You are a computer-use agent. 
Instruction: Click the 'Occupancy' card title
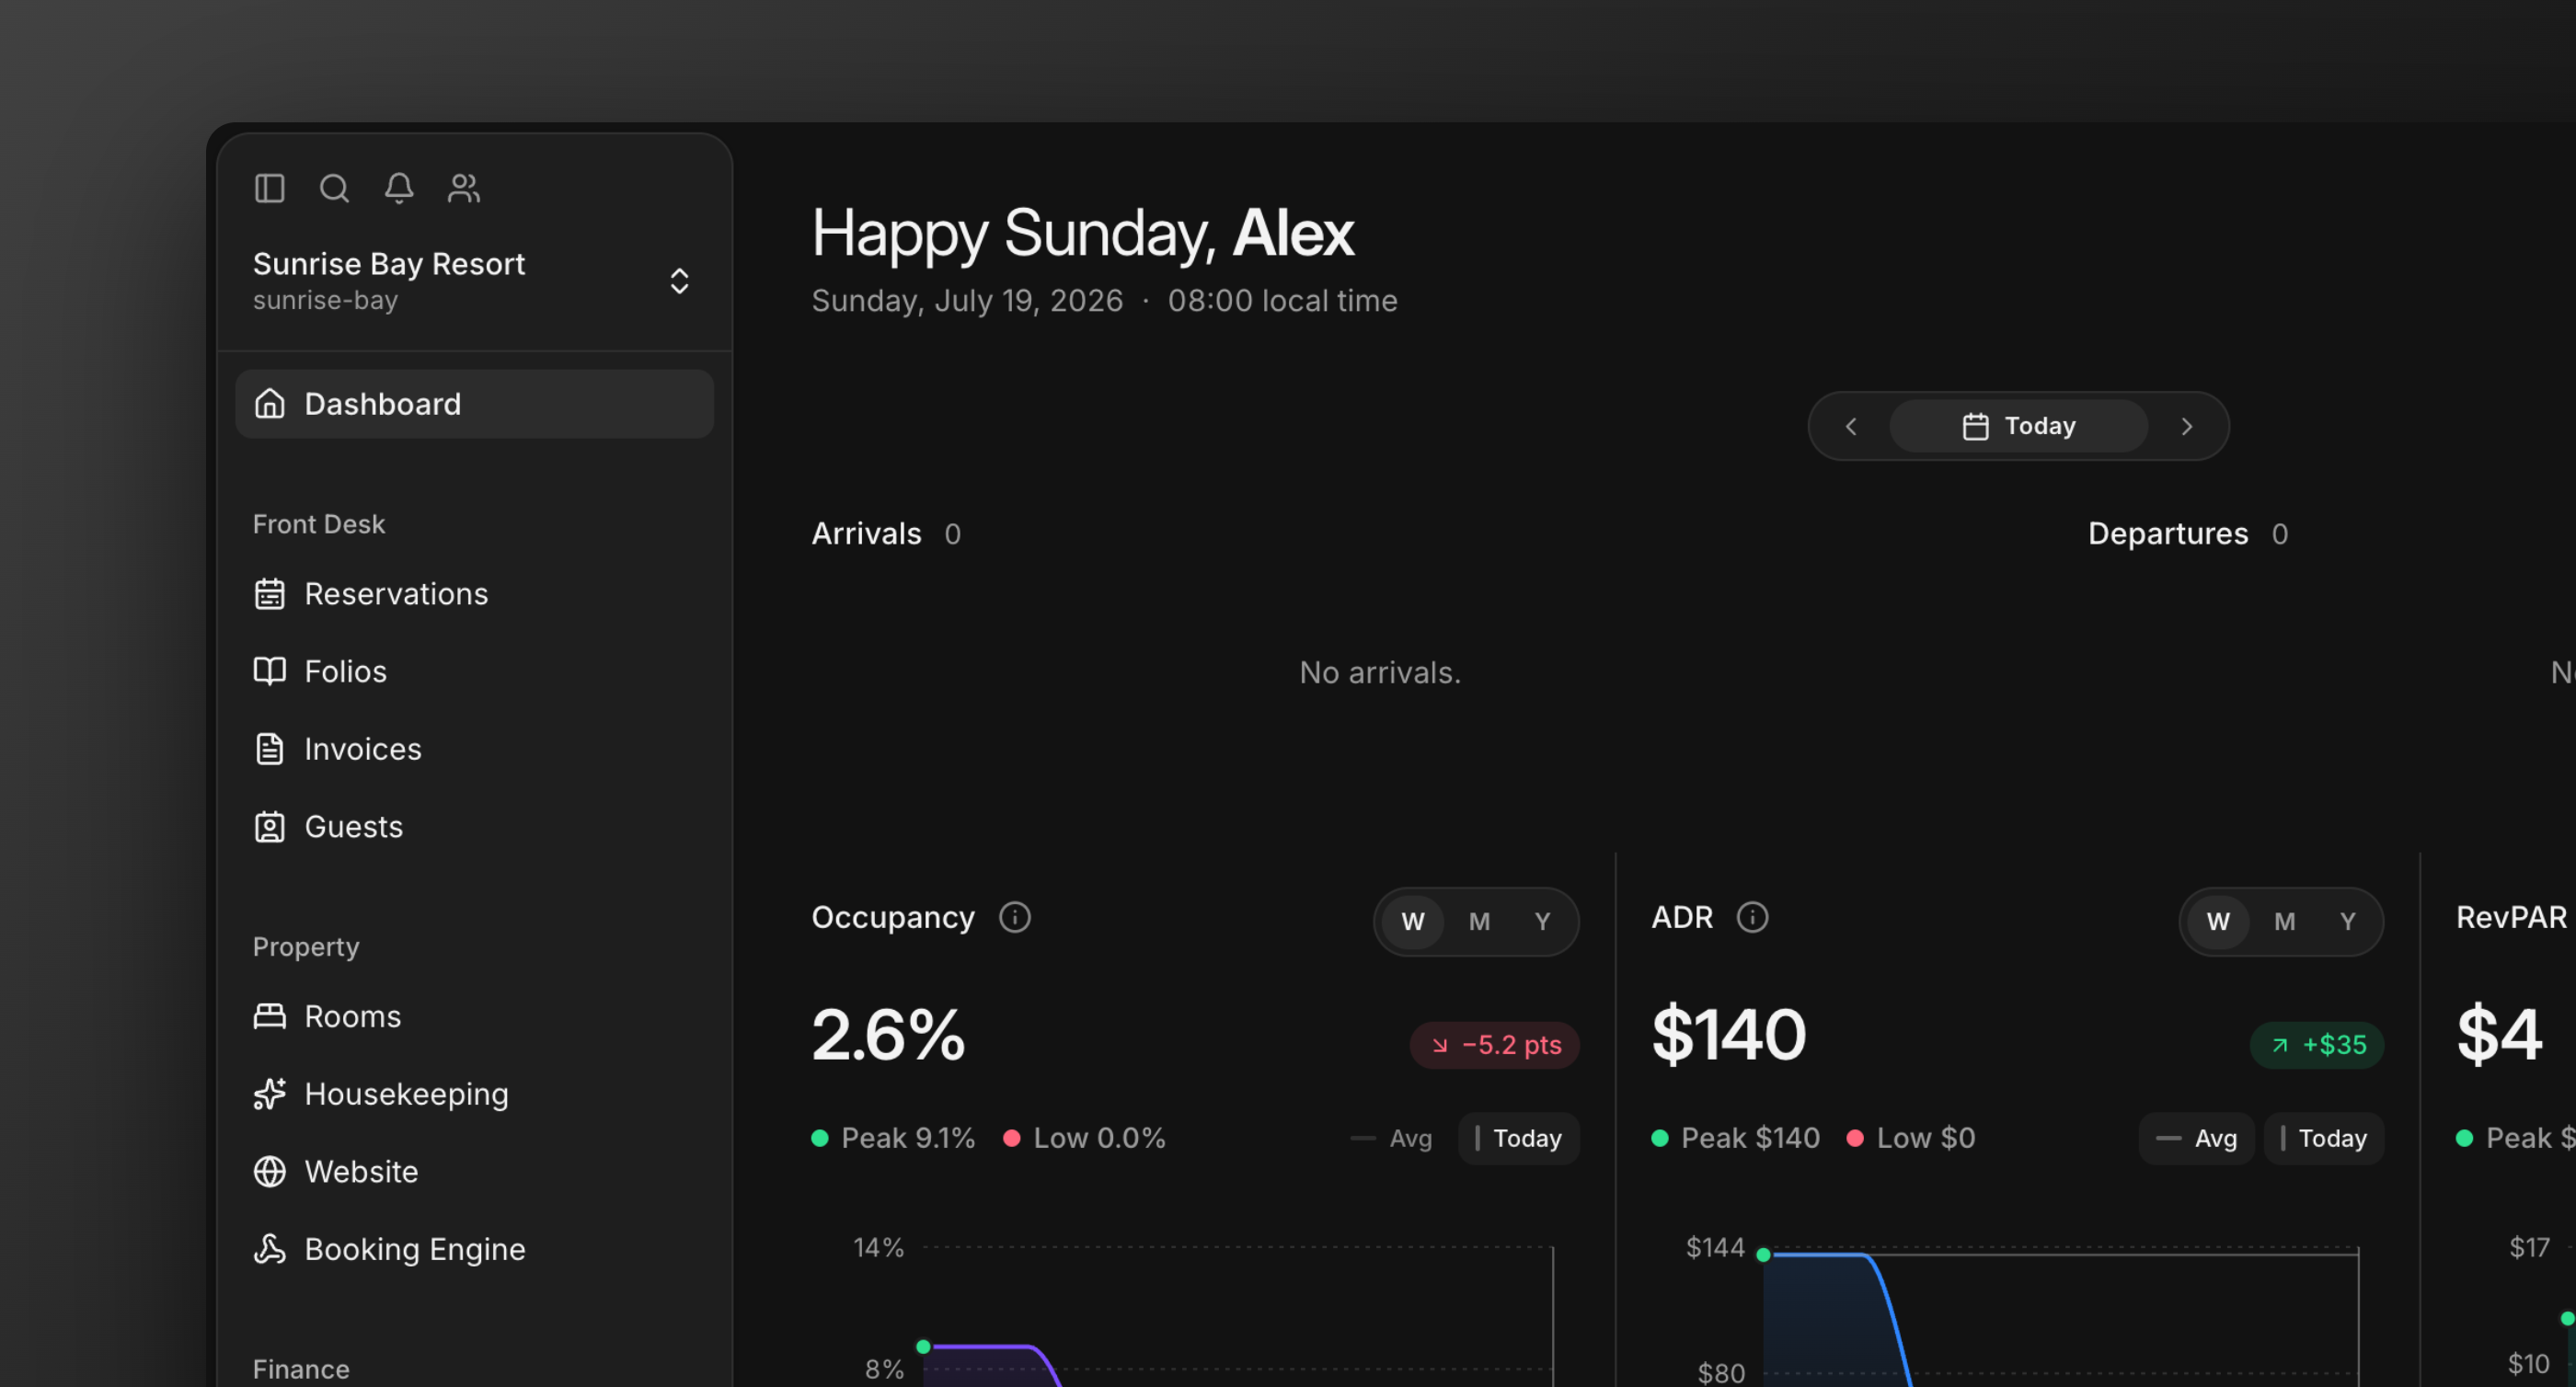point(892,917)
